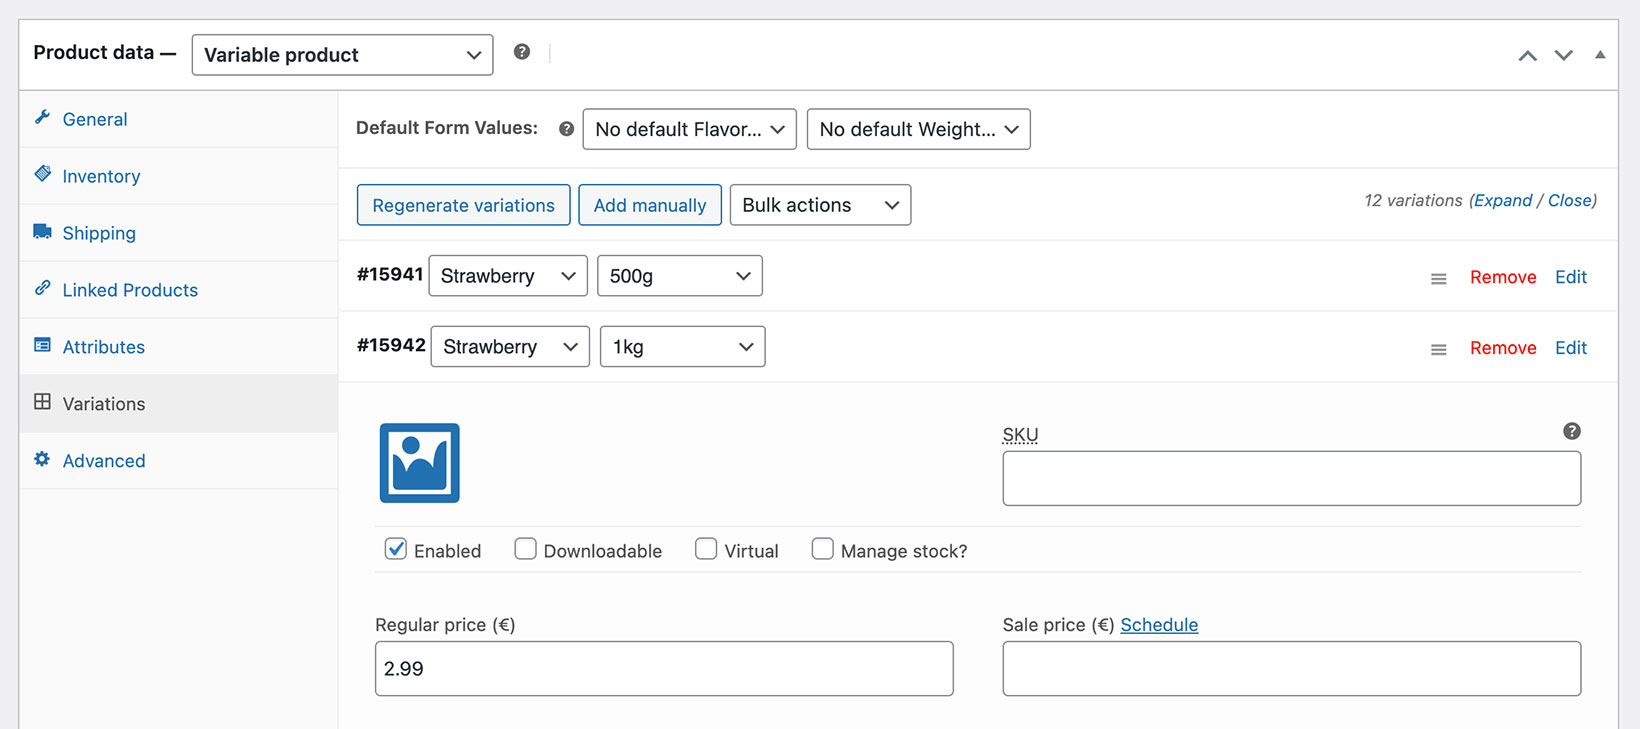Click the SKU input field

1292,478
